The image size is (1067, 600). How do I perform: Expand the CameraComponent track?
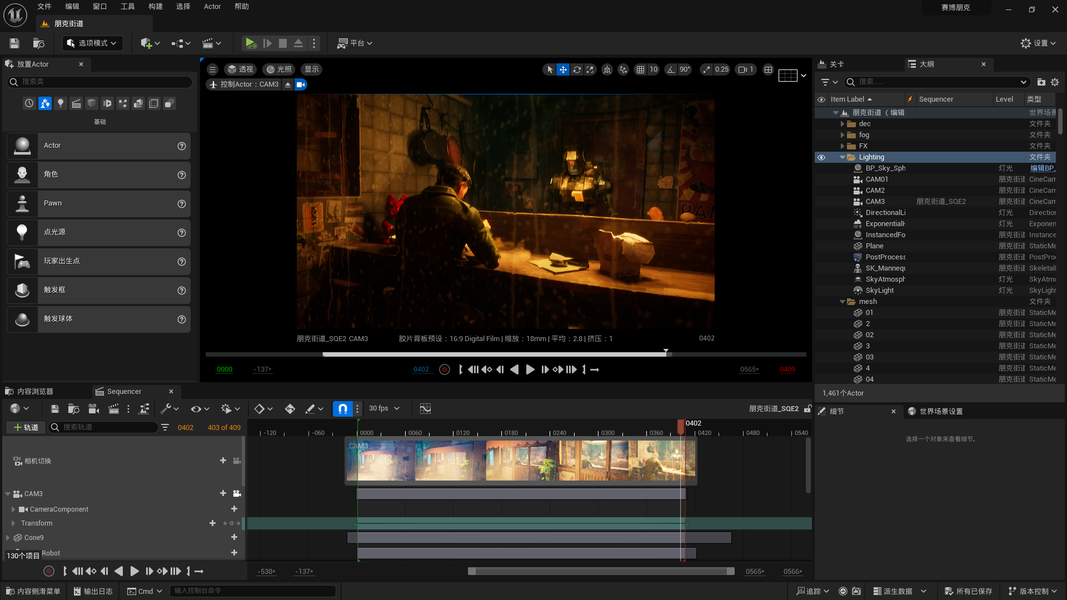pyautogui.click(x=14, y=510)
